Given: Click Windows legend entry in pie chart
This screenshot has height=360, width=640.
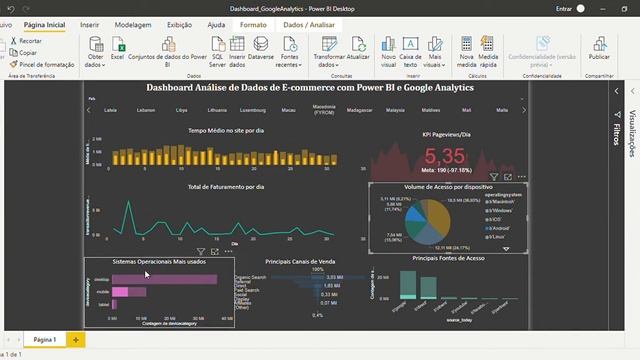Looking at the screenshot, I should [x=499, y=211].
